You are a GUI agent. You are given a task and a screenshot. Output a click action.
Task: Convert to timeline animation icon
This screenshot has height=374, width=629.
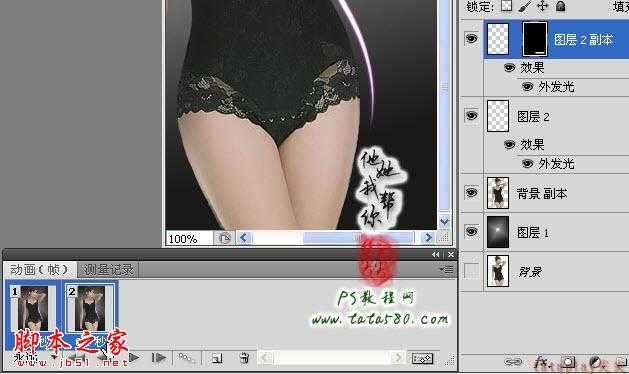422,358
